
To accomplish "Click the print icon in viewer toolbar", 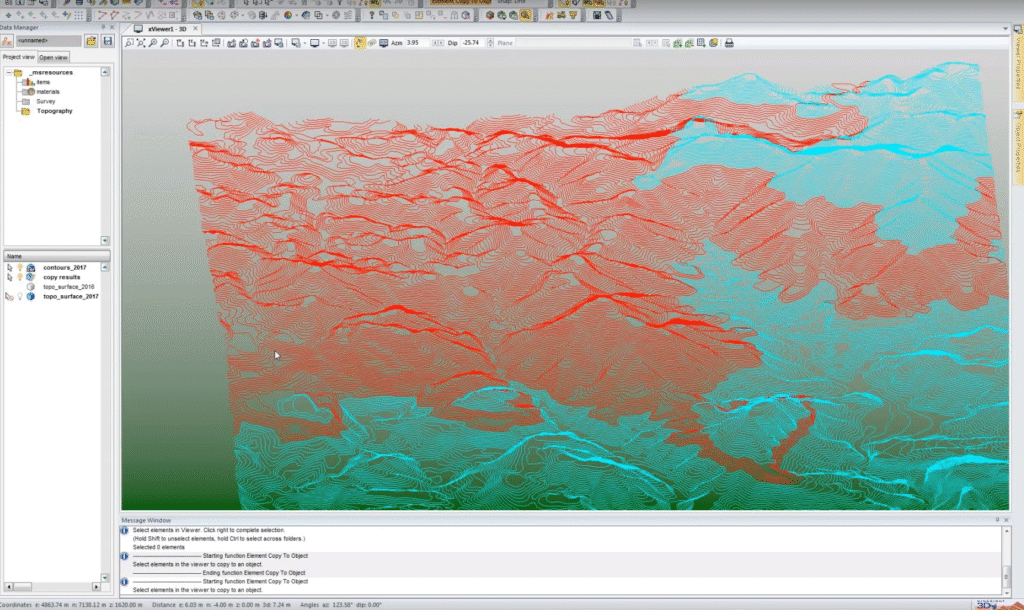I will tap(729, 43).
